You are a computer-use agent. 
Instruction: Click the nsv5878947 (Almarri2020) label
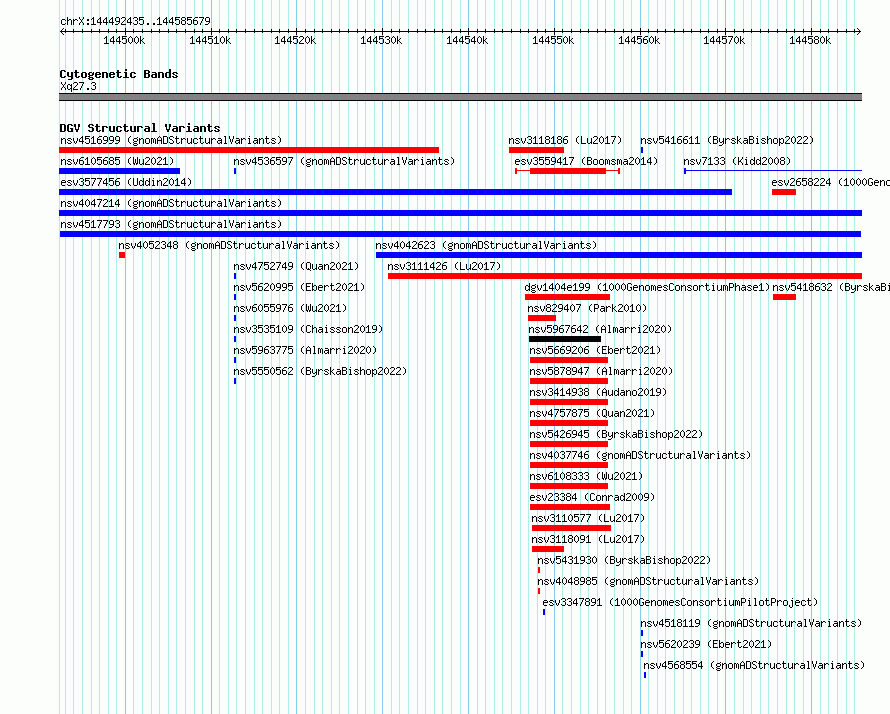(x=601, y=371)
